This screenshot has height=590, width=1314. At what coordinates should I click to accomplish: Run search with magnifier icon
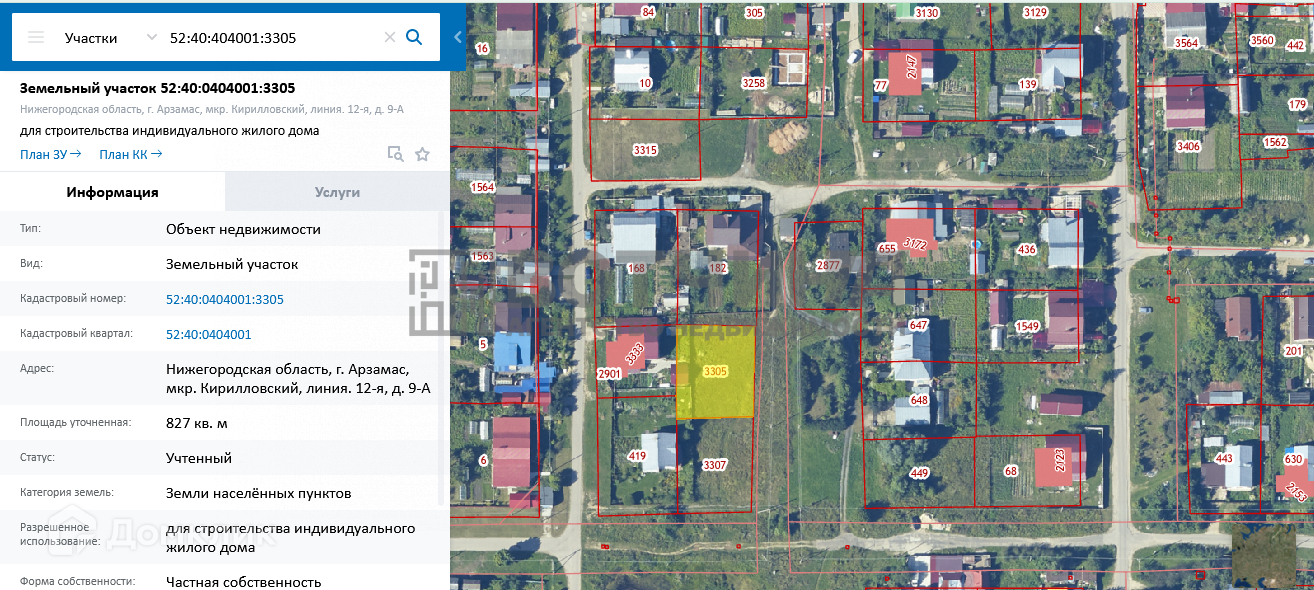[x=414, y=38]
